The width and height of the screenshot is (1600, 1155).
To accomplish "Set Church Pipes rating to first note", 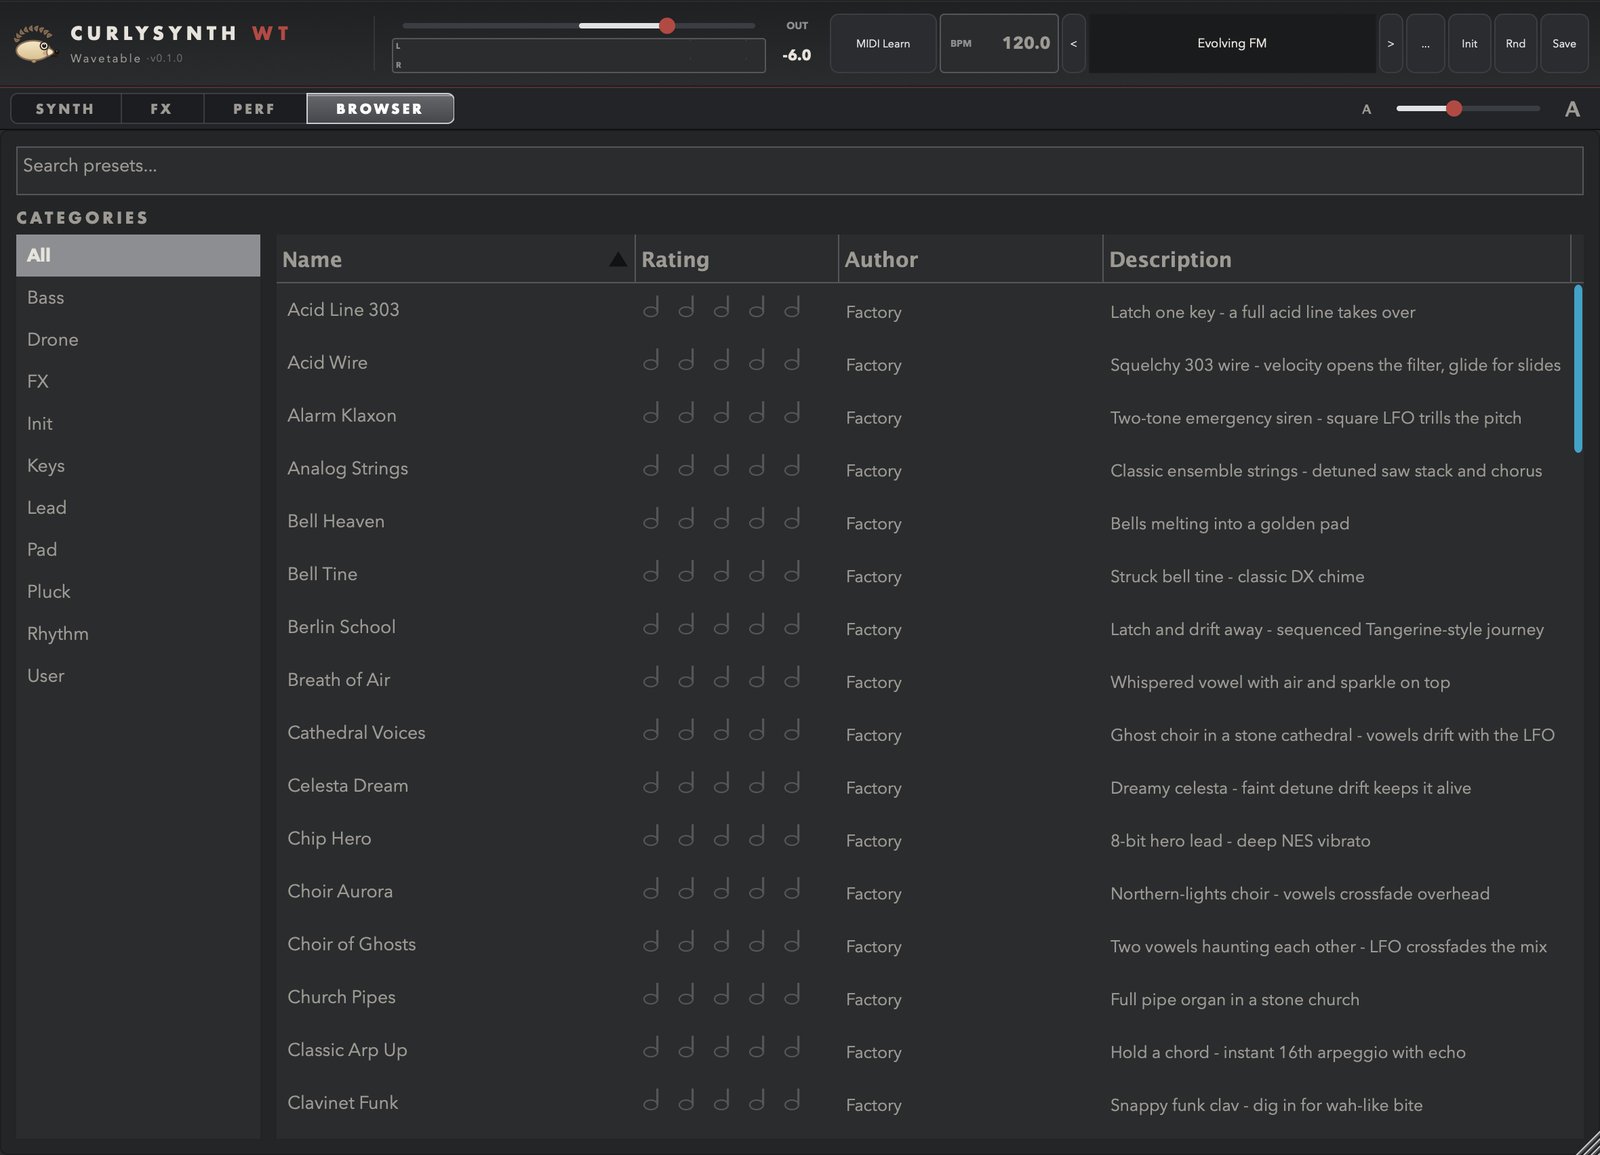I will coord(651,995).
